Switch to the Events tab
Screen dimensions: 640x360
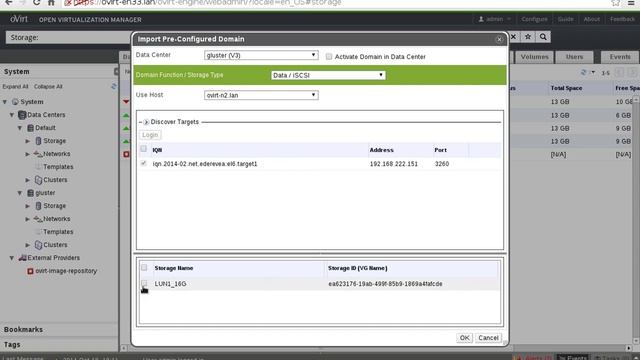pos(620,57)
